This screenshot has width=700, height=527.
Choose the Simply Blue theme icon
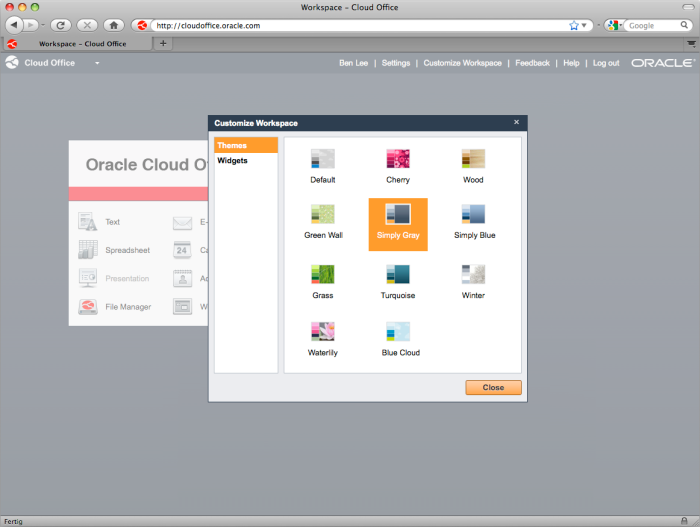(x=473, y=214)
